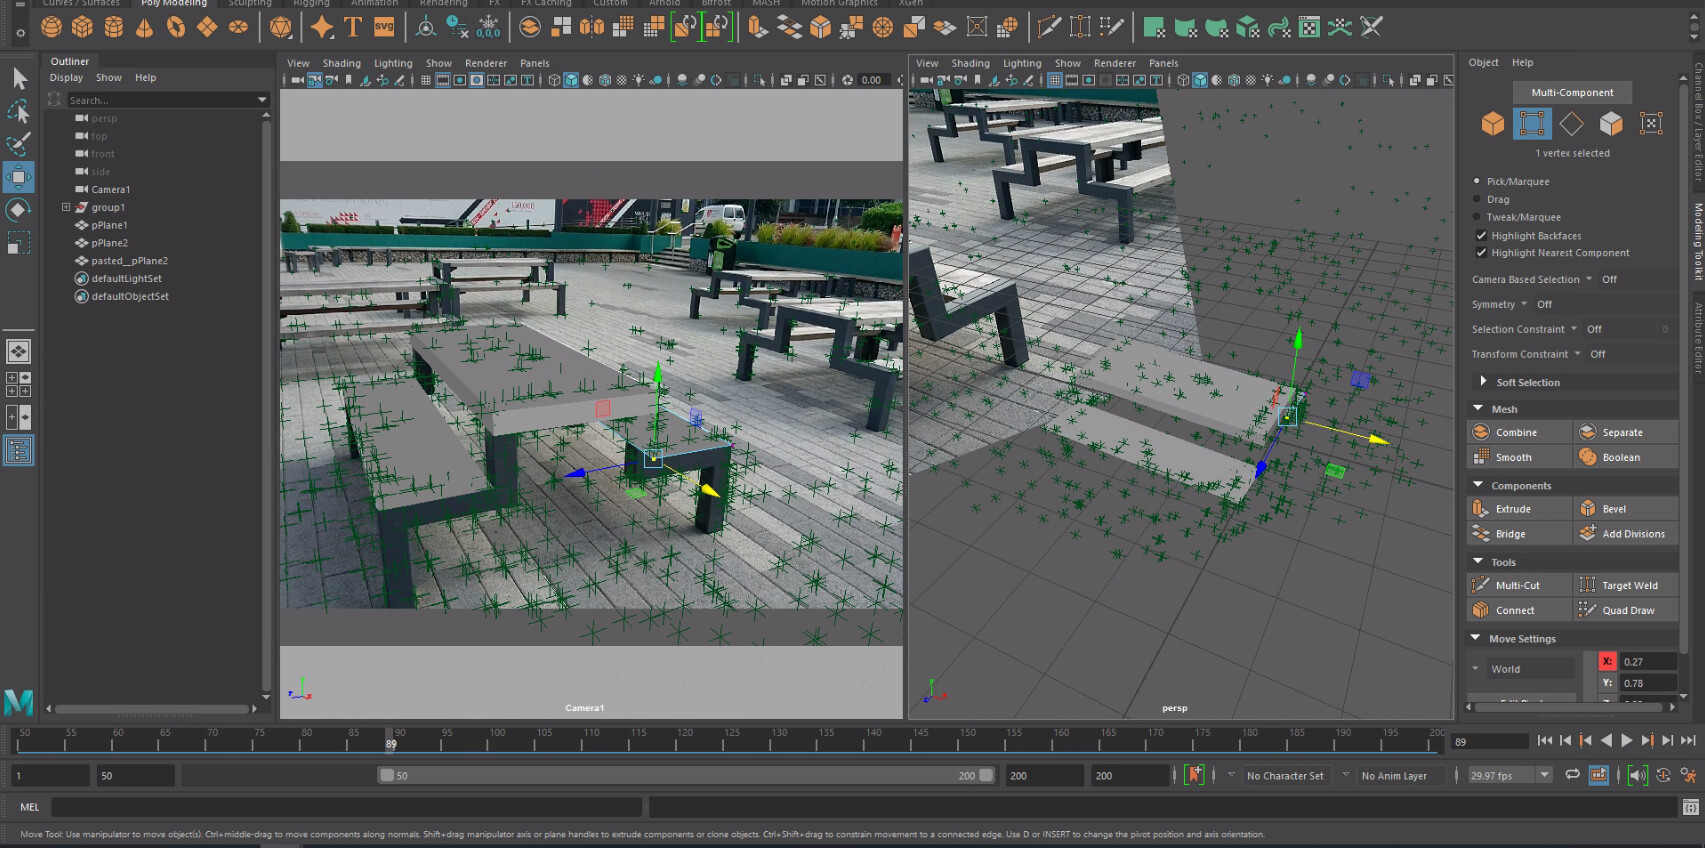Activate the Quad Draw tool
The width and height of the screenshot is (1705, 848).
coord(1627,610)
